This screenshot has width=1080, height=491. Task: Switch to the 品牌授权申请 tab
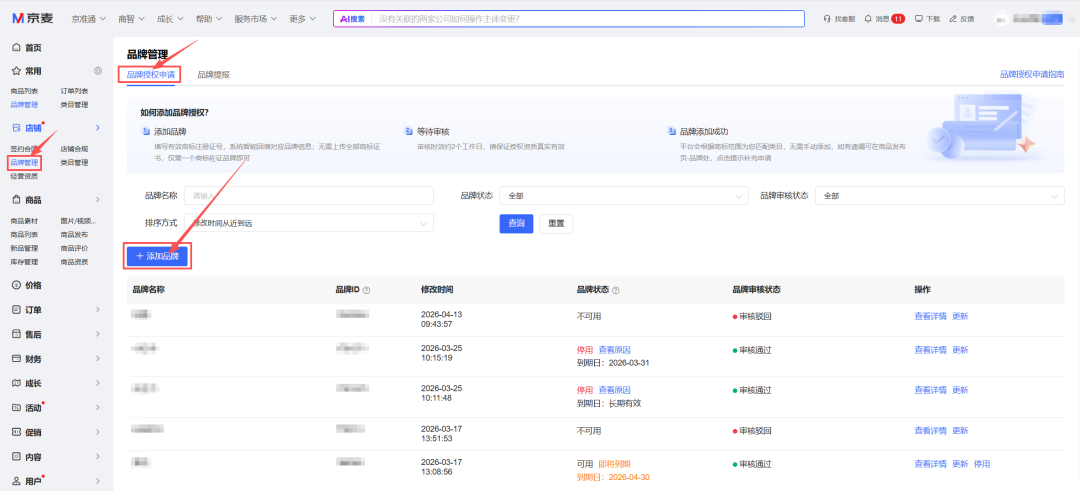coord(150,74)
